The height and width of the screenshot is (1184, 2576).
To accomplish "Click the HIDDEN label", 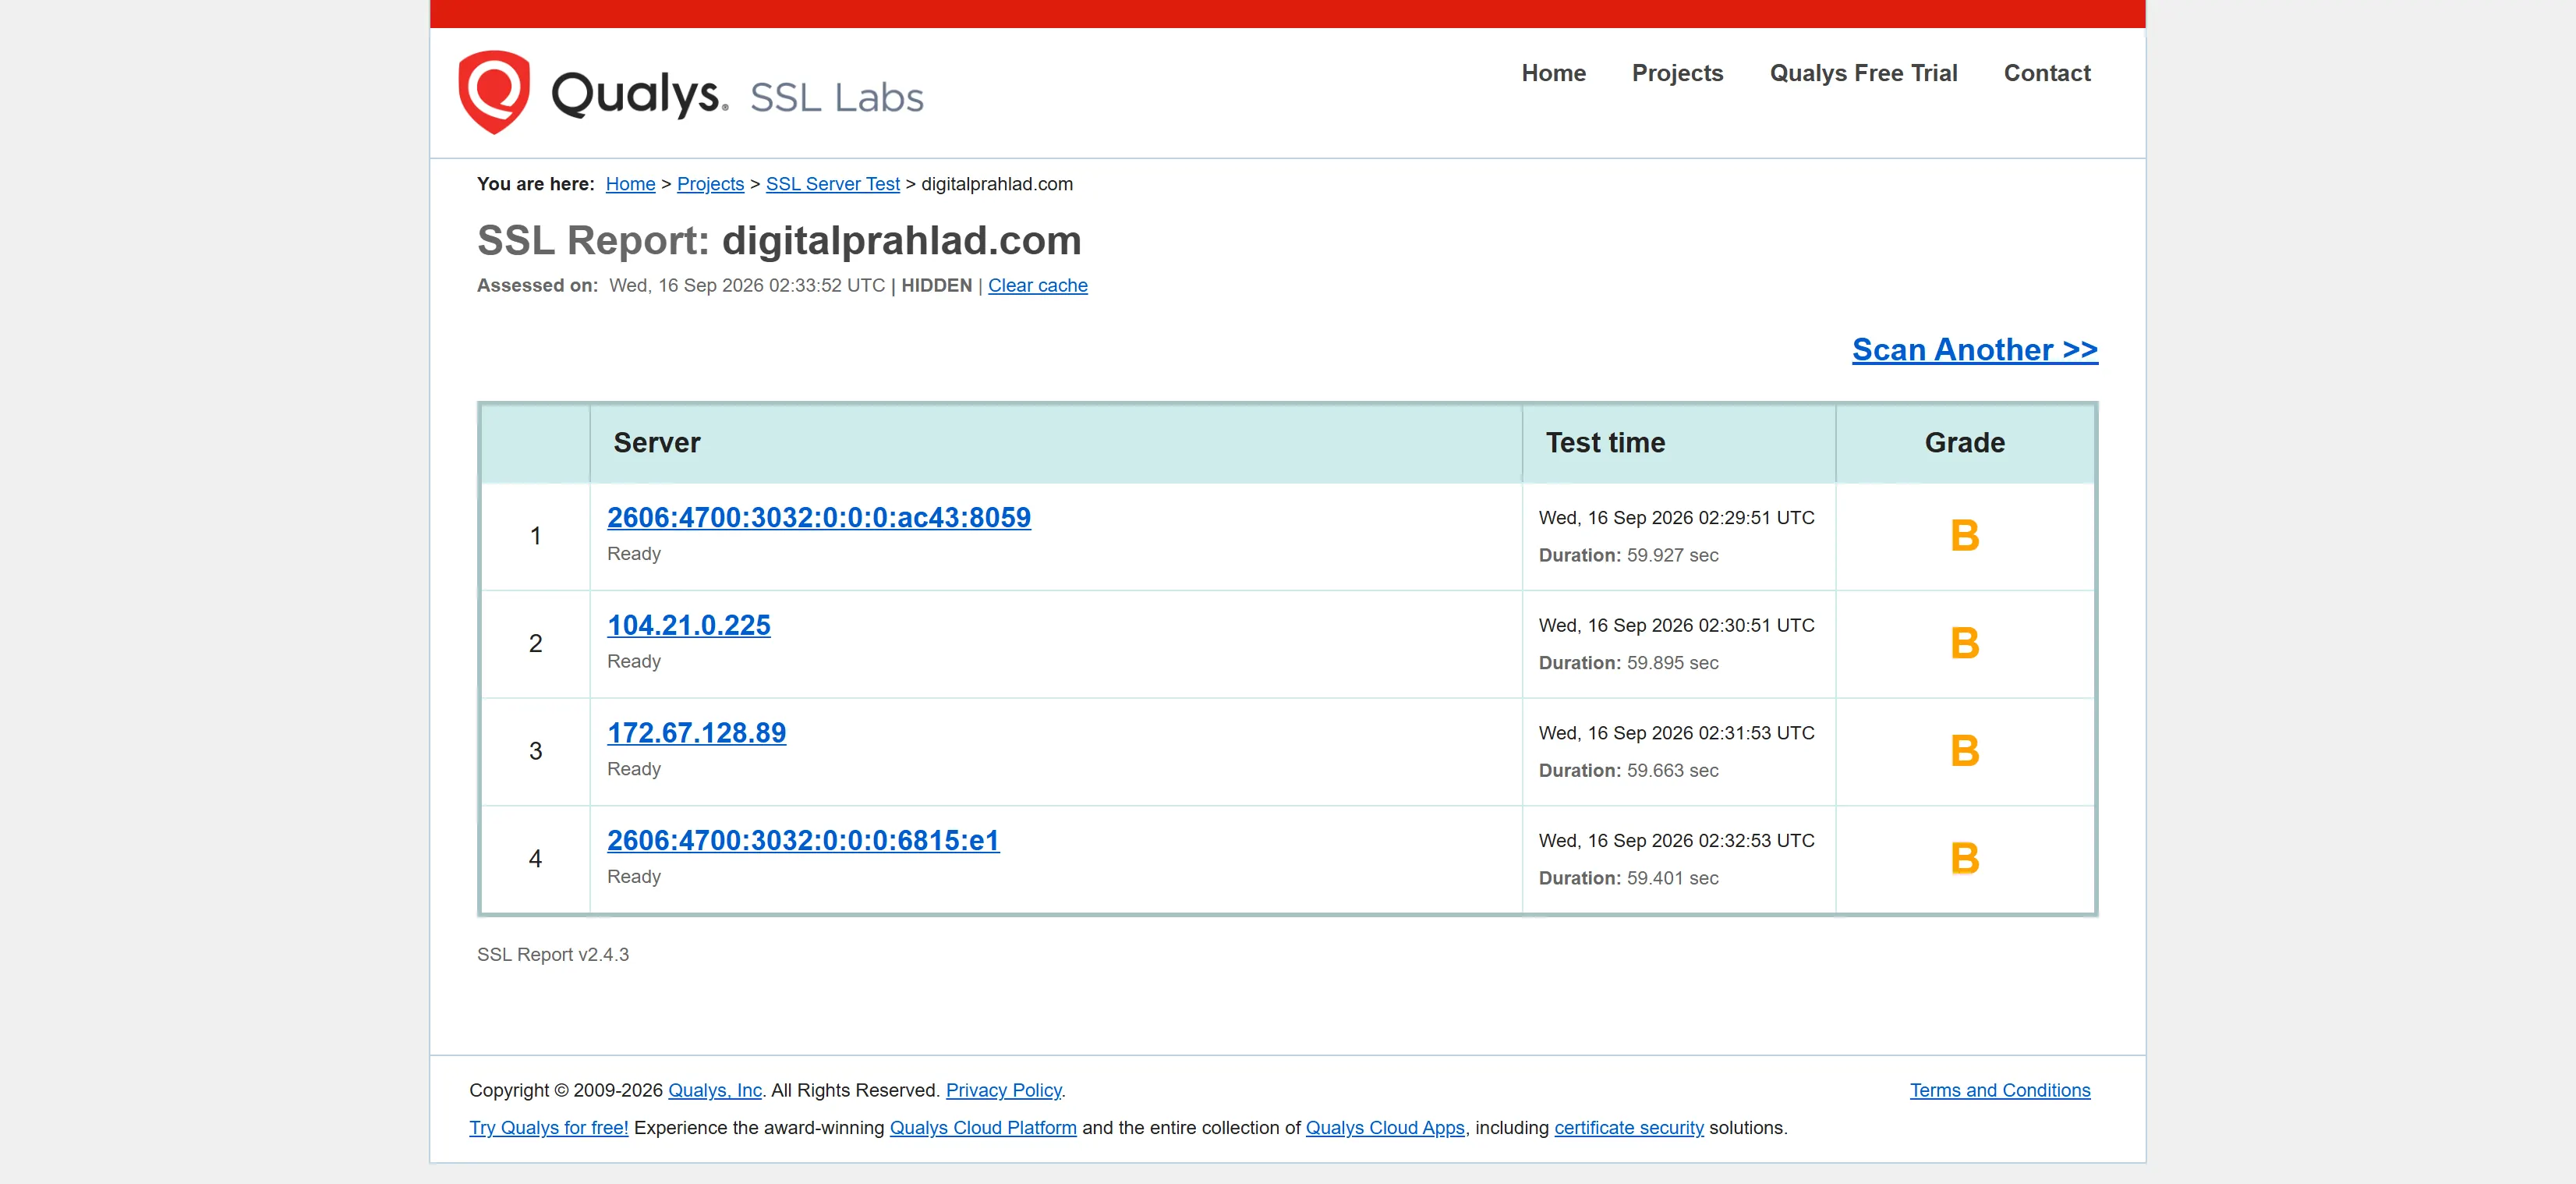I will click(x=936, y=285).
